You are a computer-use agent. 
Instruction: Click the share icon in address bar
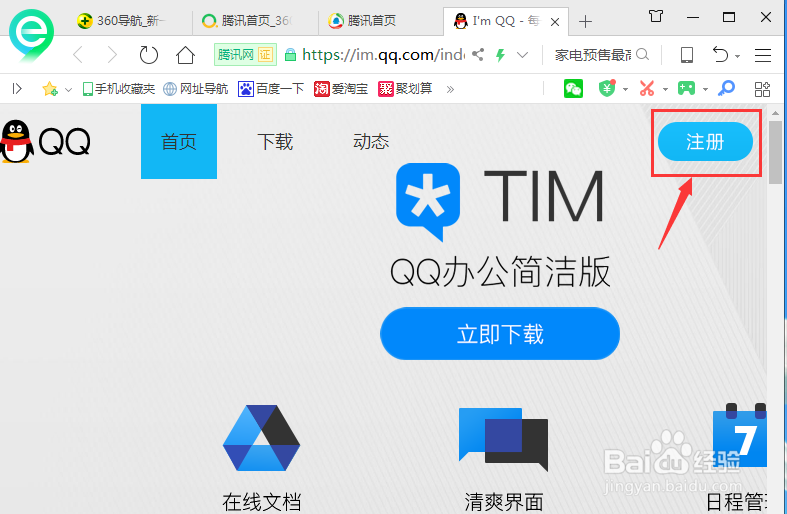click(478, 55)
